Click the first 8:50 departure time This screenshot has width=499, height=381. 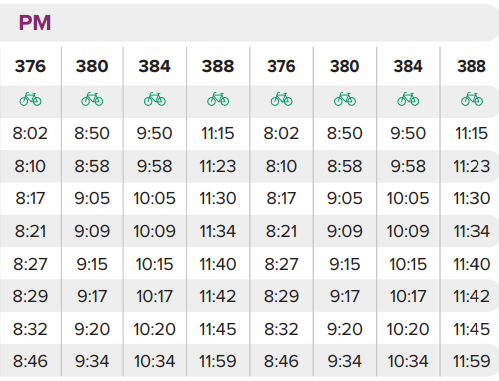click(x=92, y=133)
